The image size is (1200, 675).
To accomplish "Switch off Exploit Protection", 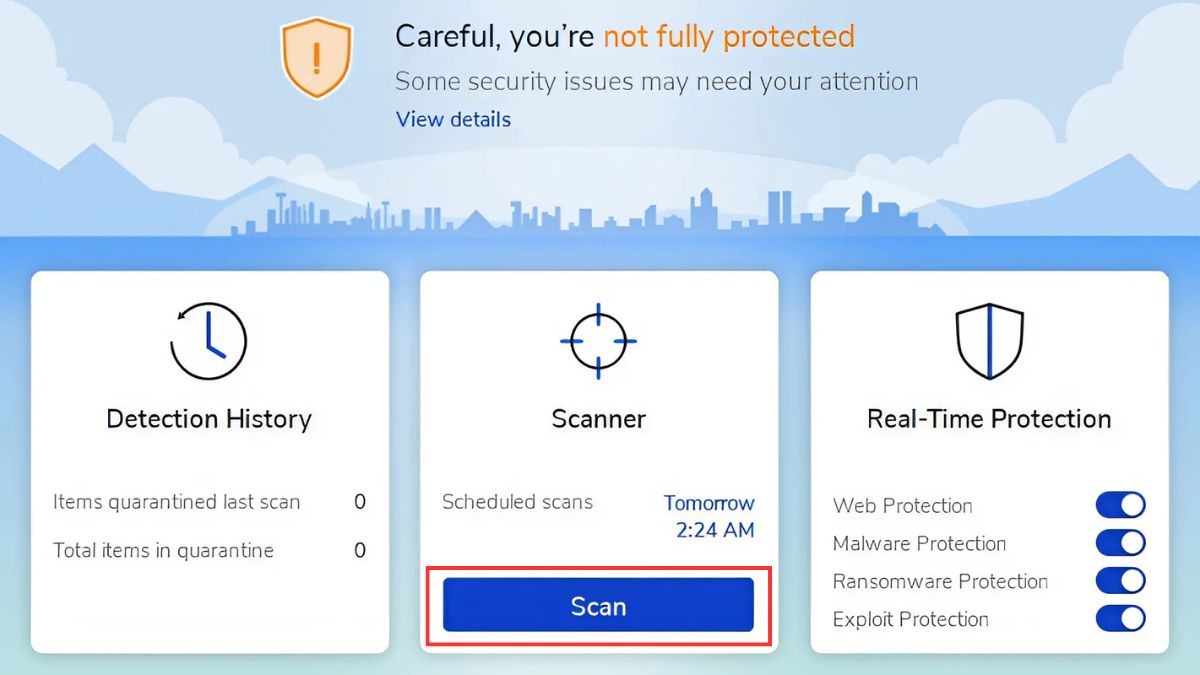I will tap(1120, 619).
